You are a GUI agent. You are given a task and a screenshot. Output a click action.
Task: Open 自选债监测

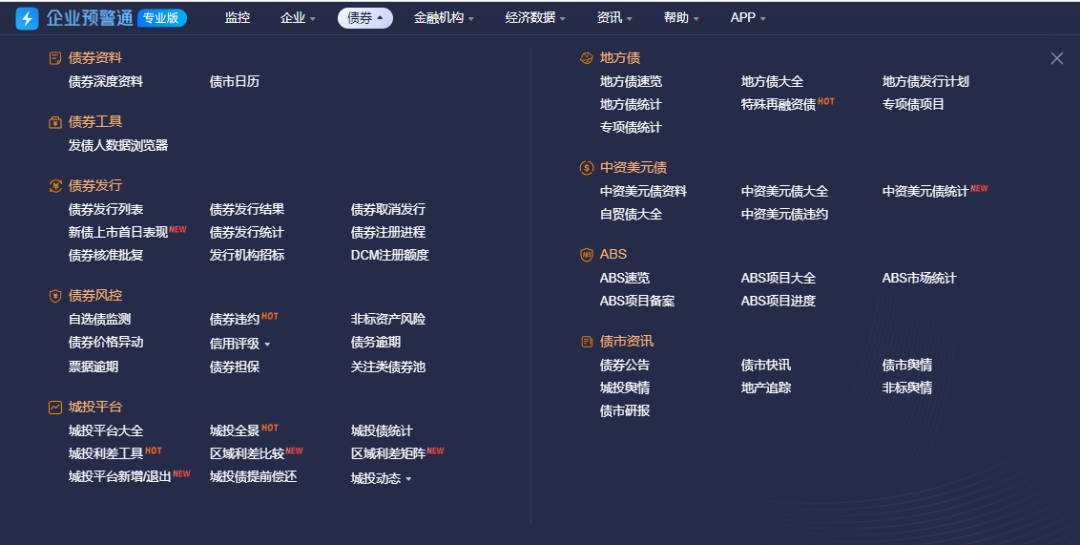tap(100, 319)
